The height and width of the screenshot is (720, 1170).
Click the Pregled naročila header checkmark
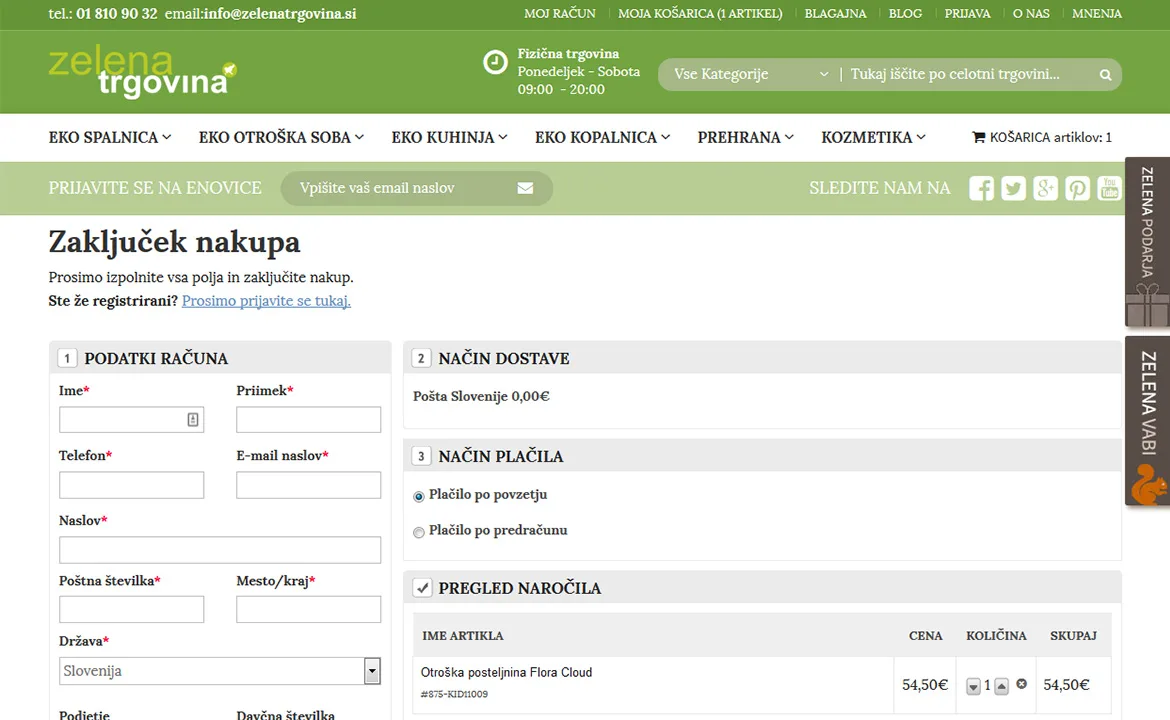[x=422, y=588]
